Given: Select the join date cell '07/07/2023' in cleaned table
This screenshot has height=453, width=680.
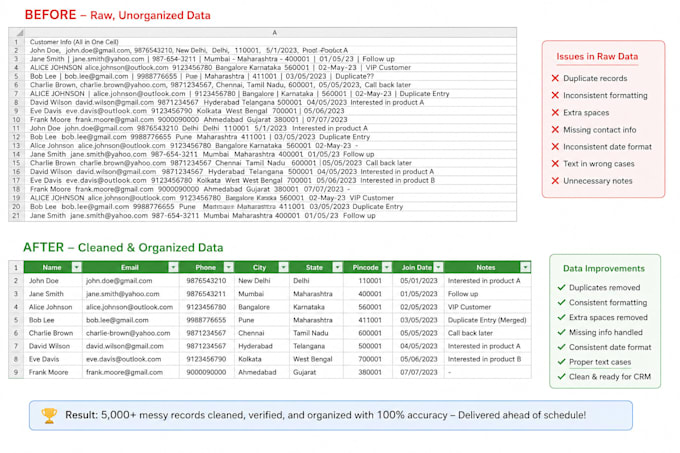Looking at the screenshot, I should [418, 372].
